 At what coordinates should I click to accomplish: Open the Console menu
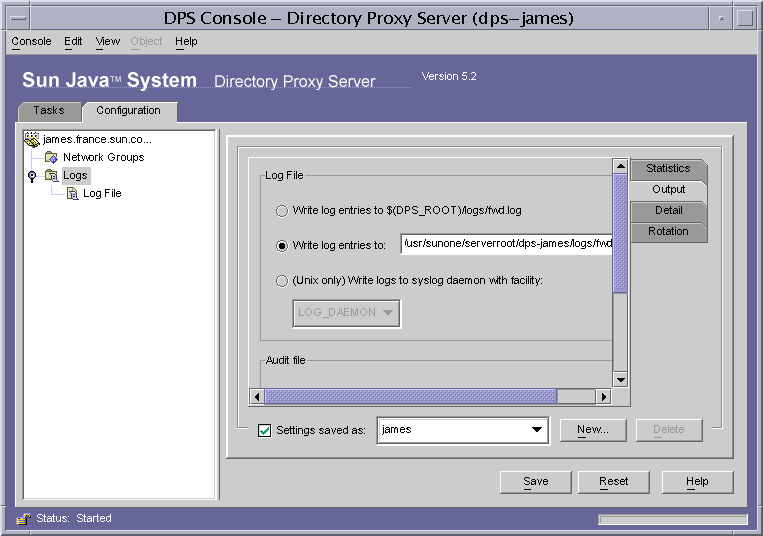click(x=31, y=41)
